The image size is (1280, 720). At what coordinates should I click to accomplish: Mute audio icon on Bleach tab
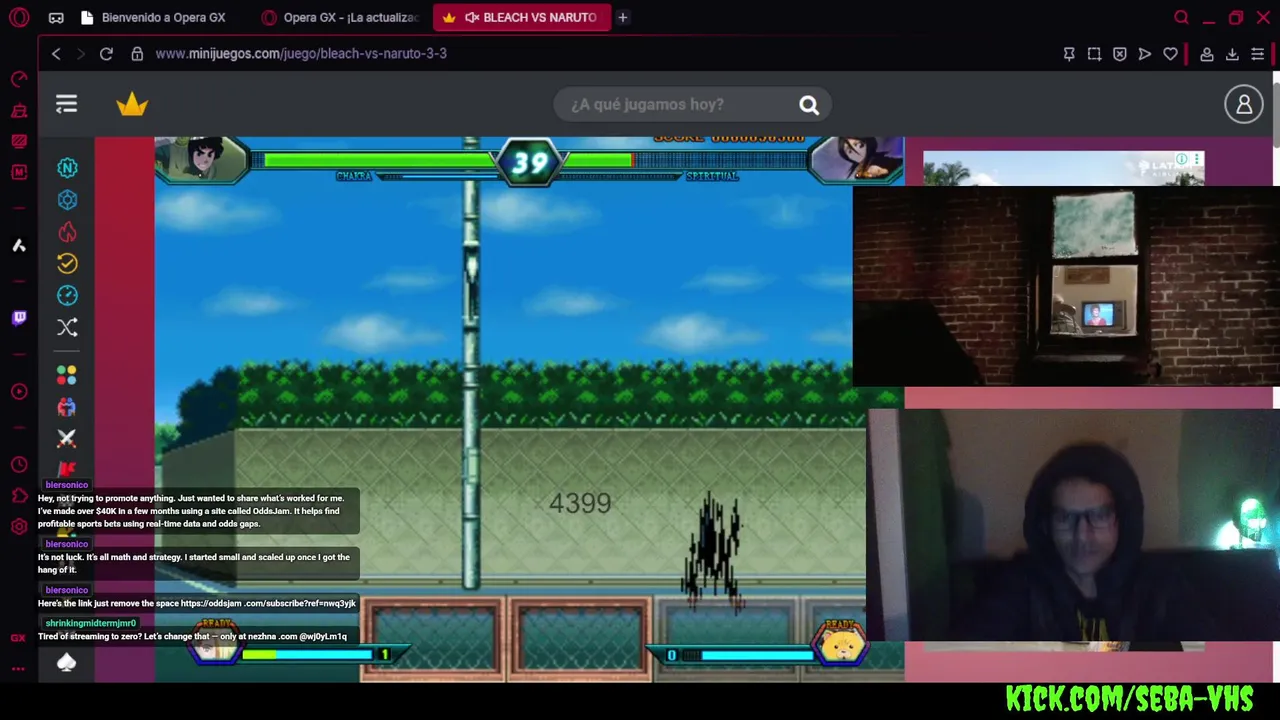472,17
